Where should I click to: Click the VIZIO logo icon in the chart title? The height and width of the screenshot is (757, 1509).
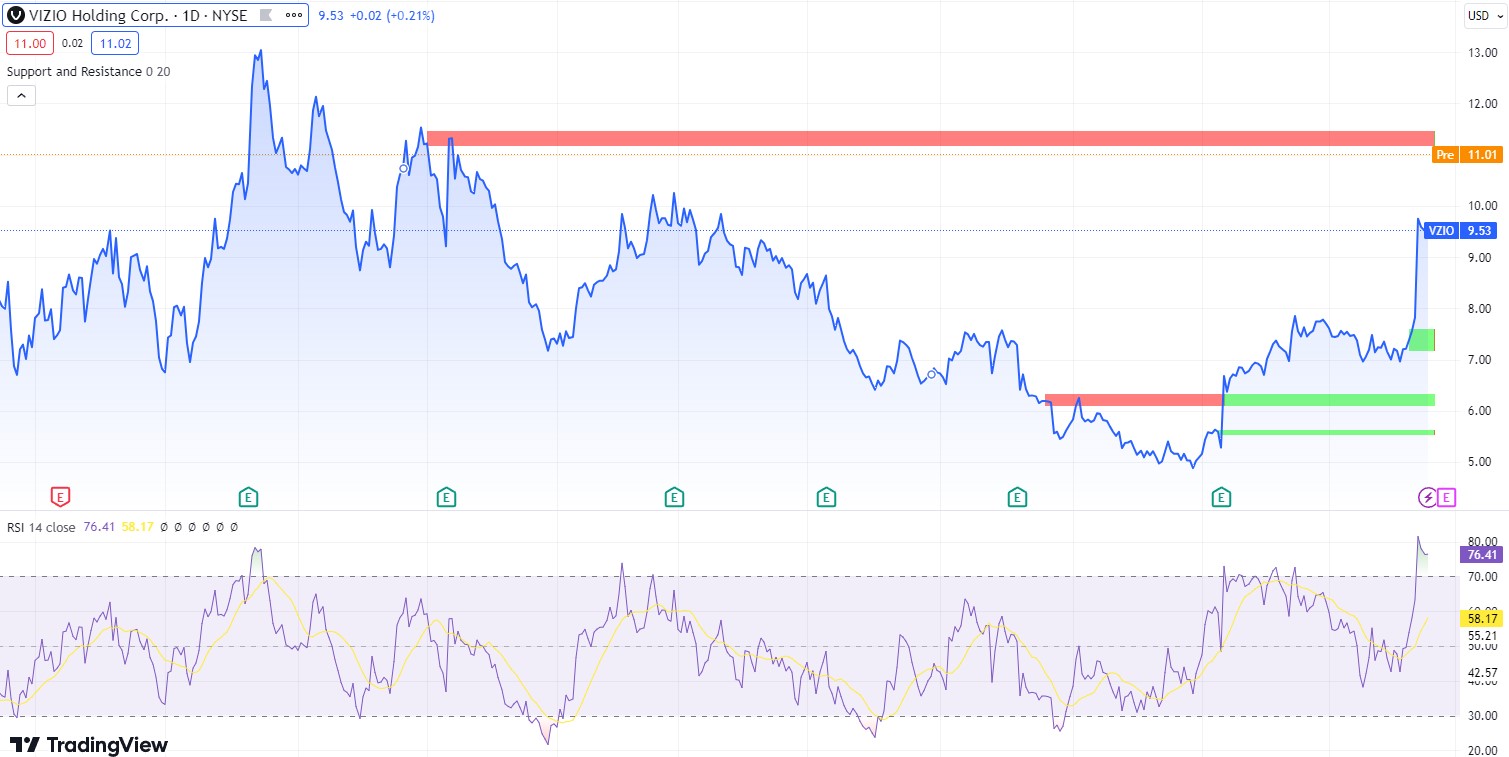[x=16, y=16]
